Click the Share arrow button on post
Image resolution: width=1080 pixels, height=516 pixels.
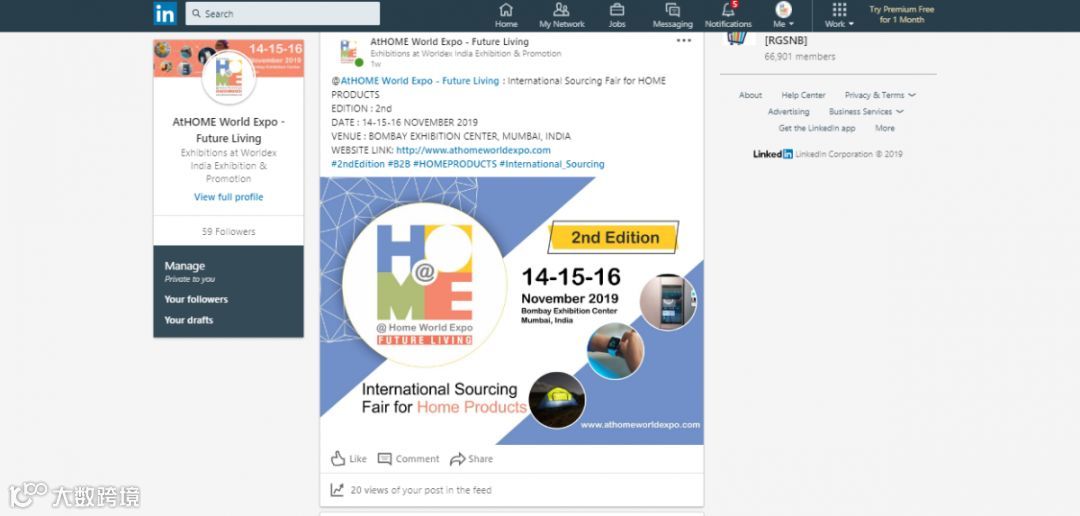471,459
